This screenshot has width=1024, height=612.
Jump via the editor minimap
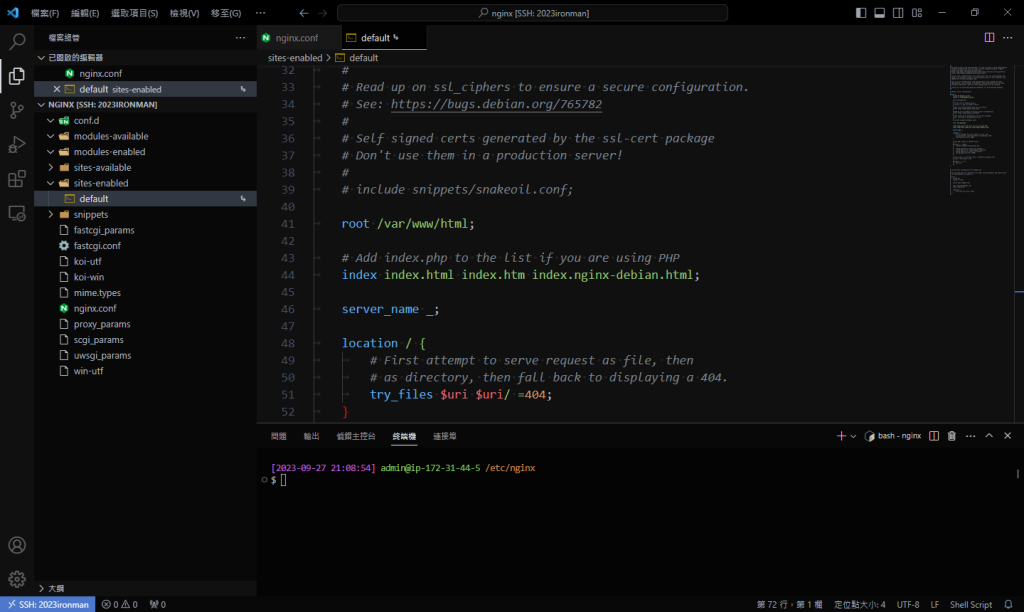pyautogui.click(x=980, y=129)
